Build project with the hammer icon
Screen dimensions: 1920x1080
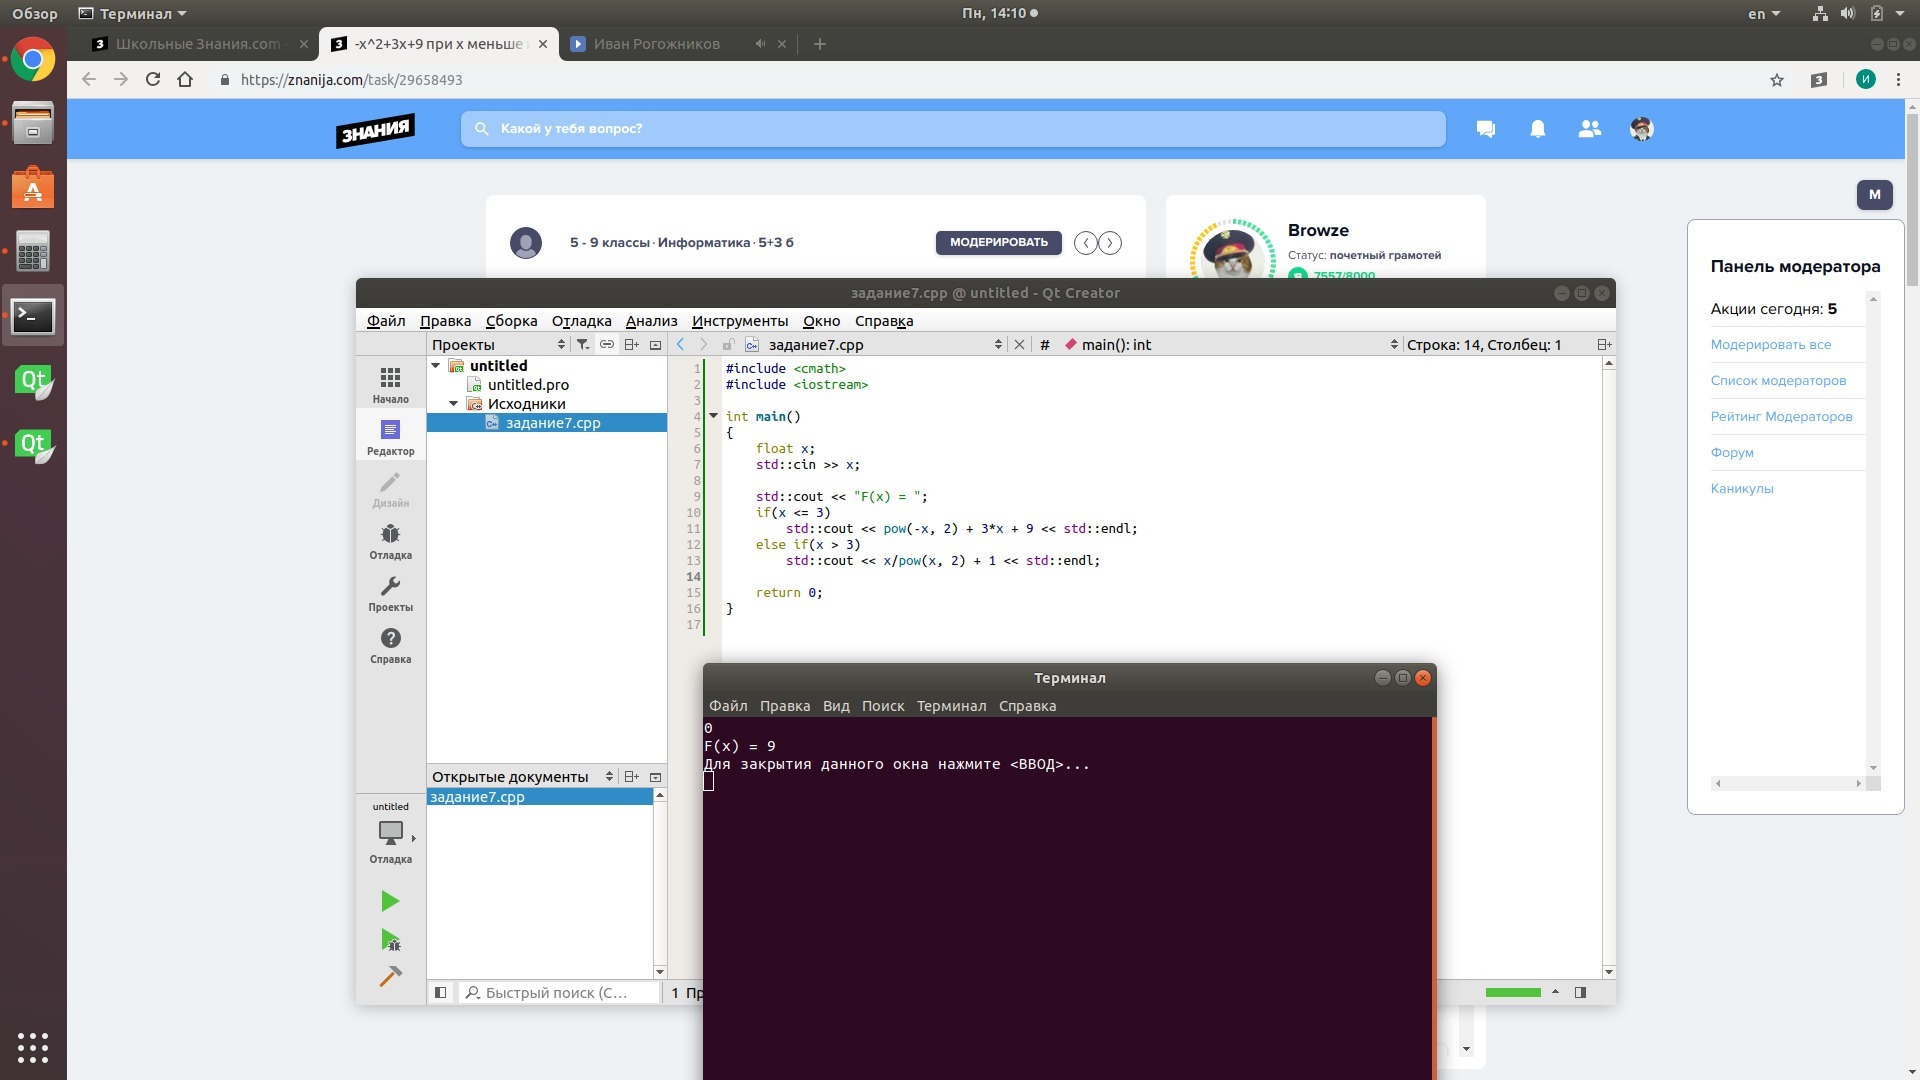(390, 976)
